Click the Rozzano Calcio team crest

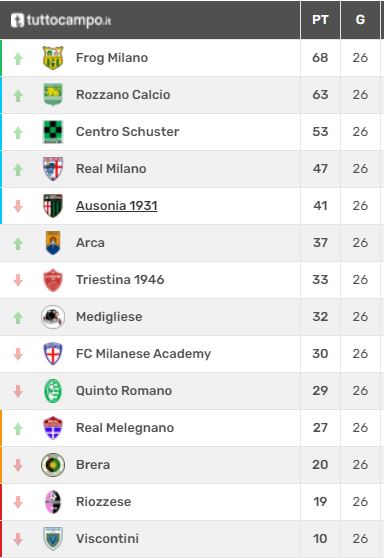click(x=53, y=95)
